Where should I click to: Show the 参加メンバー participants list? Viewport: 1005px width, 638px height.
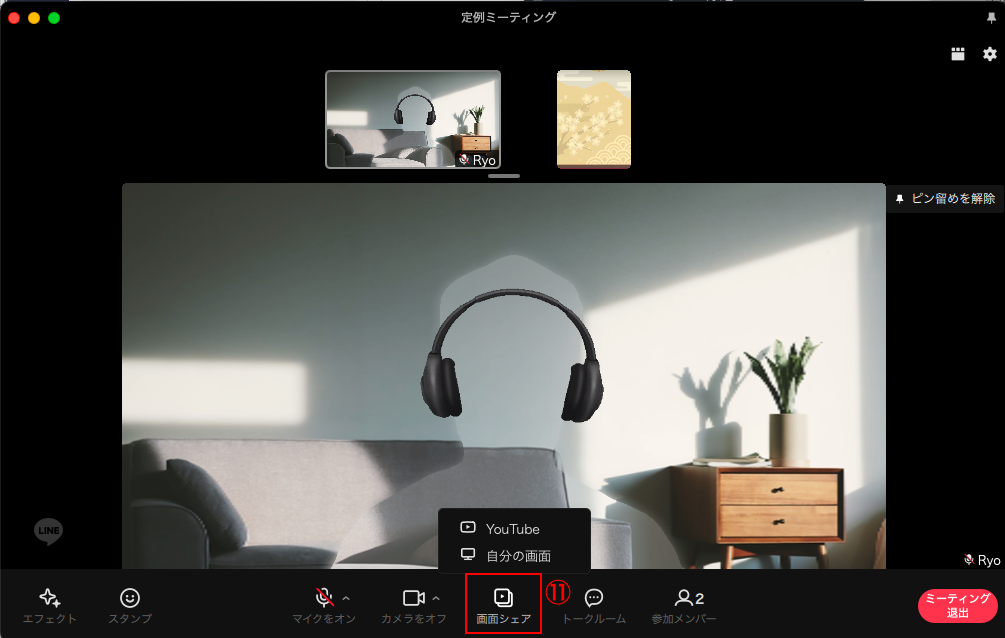[684, 604]
